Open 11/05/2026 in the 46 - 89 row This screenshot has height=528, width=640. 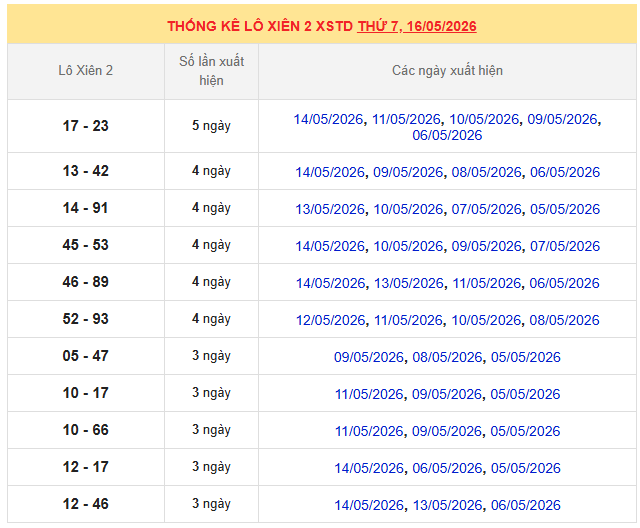tap(487, 283)
